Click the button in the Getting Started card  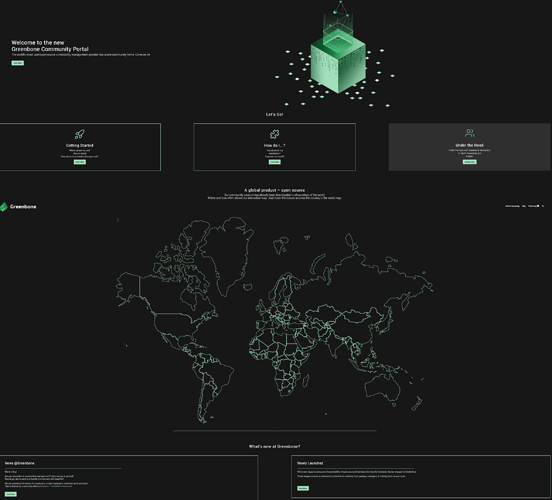point(80,162)
